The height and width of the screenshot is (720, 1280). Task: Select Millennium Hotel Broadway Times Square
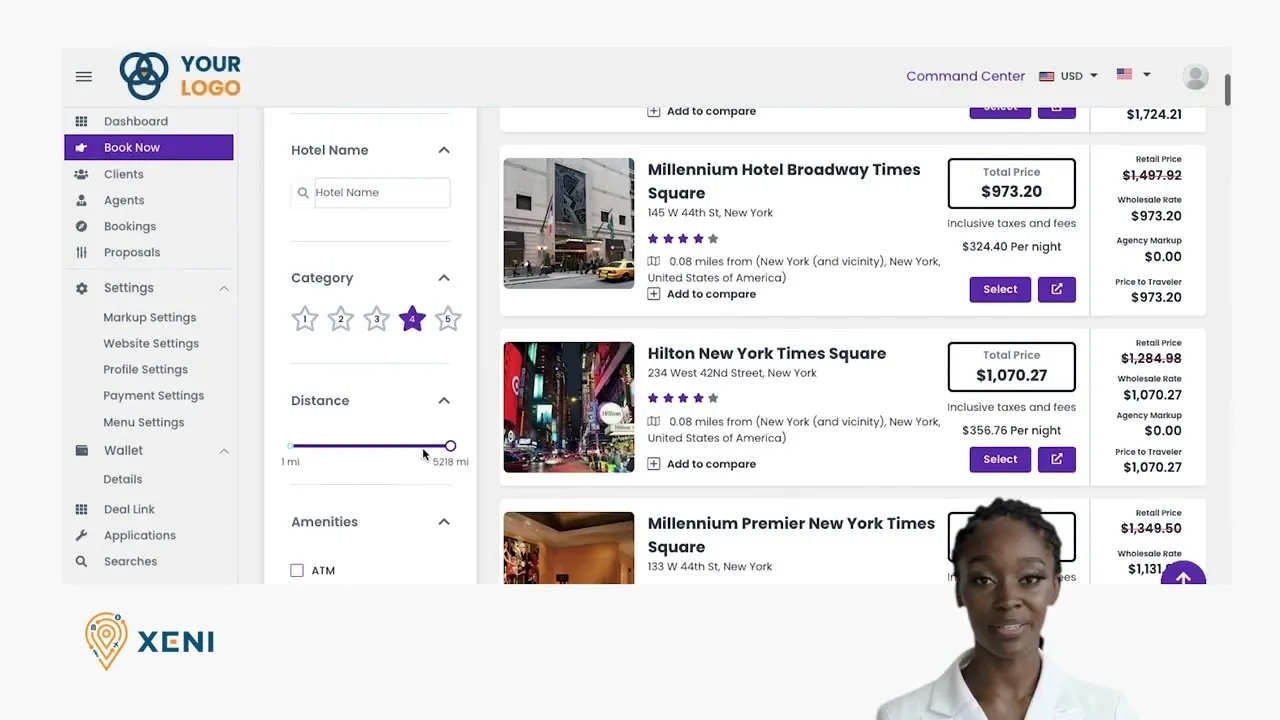coord(1000,289)
